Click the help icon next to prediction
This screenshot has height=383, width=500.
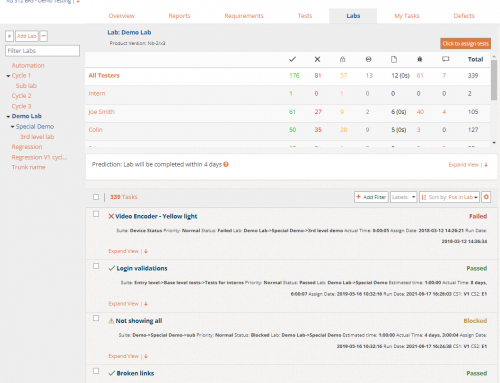[x=226, y=164]
